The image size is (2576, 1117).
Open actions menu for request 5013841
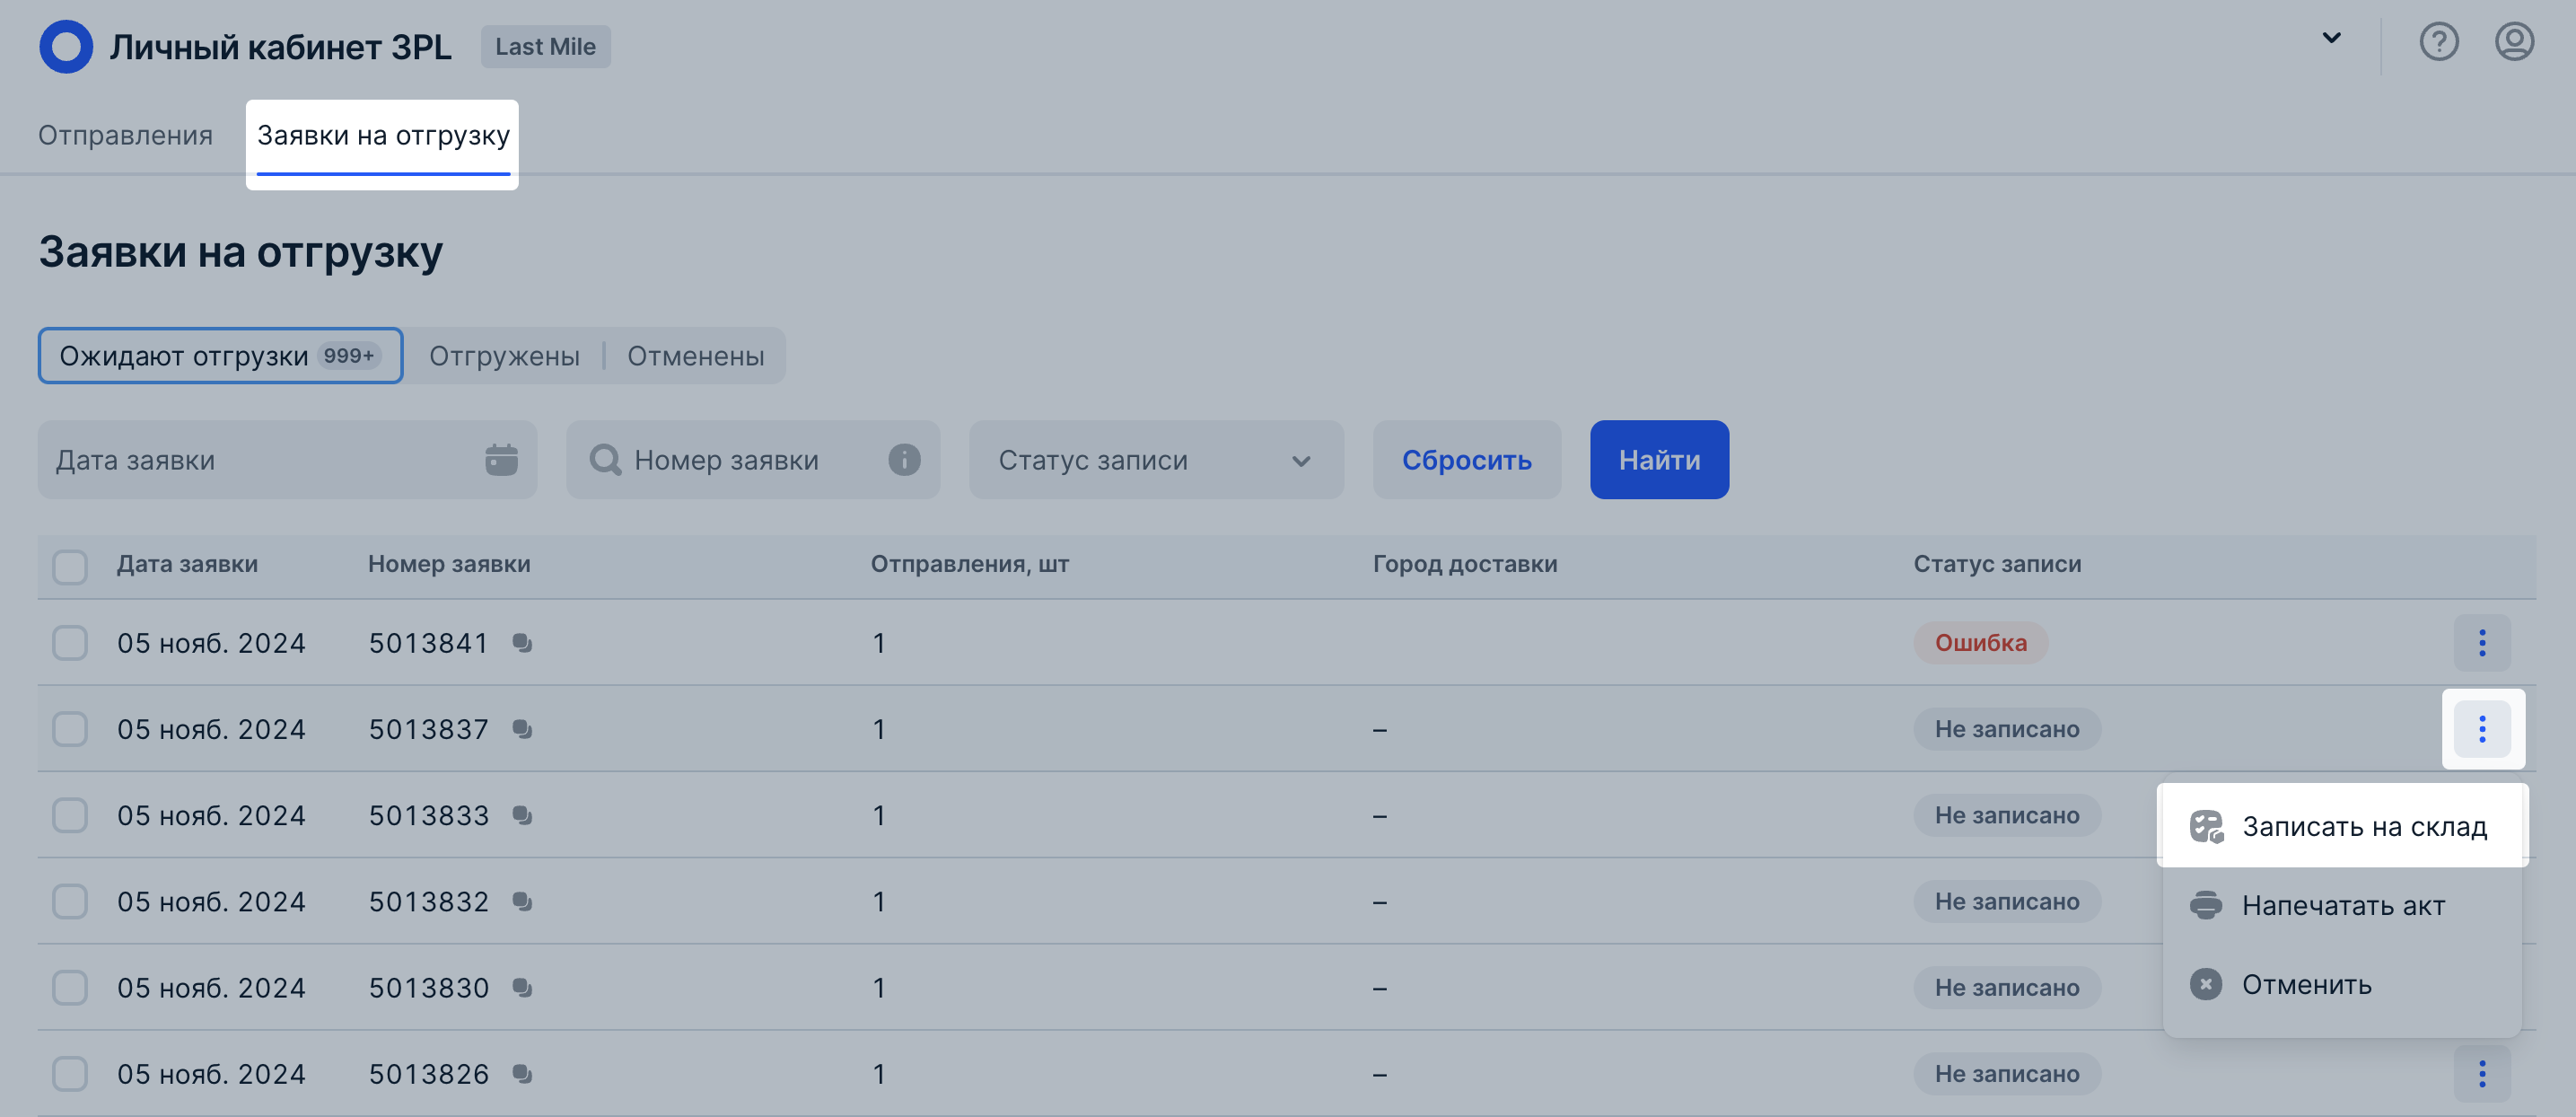(x=2482, y=643)
